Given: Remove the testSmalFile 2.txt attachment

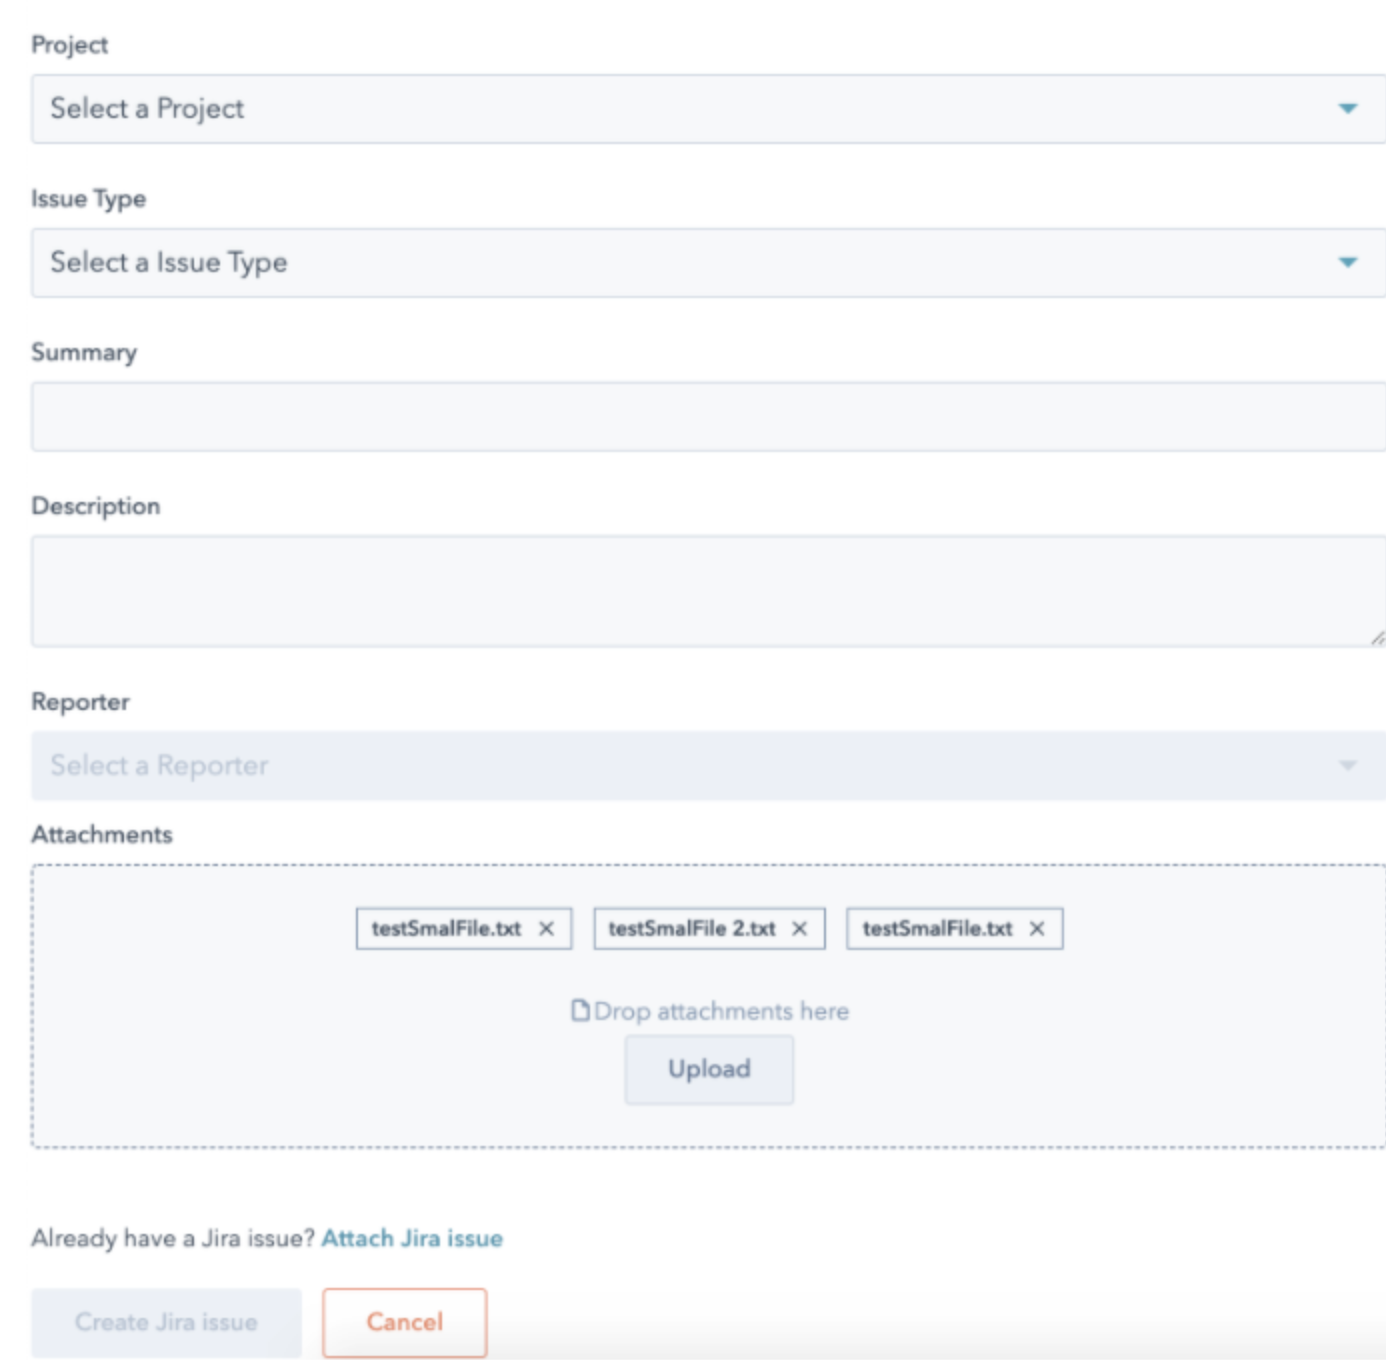Looking at the screenshot, I should coord(800,929).
